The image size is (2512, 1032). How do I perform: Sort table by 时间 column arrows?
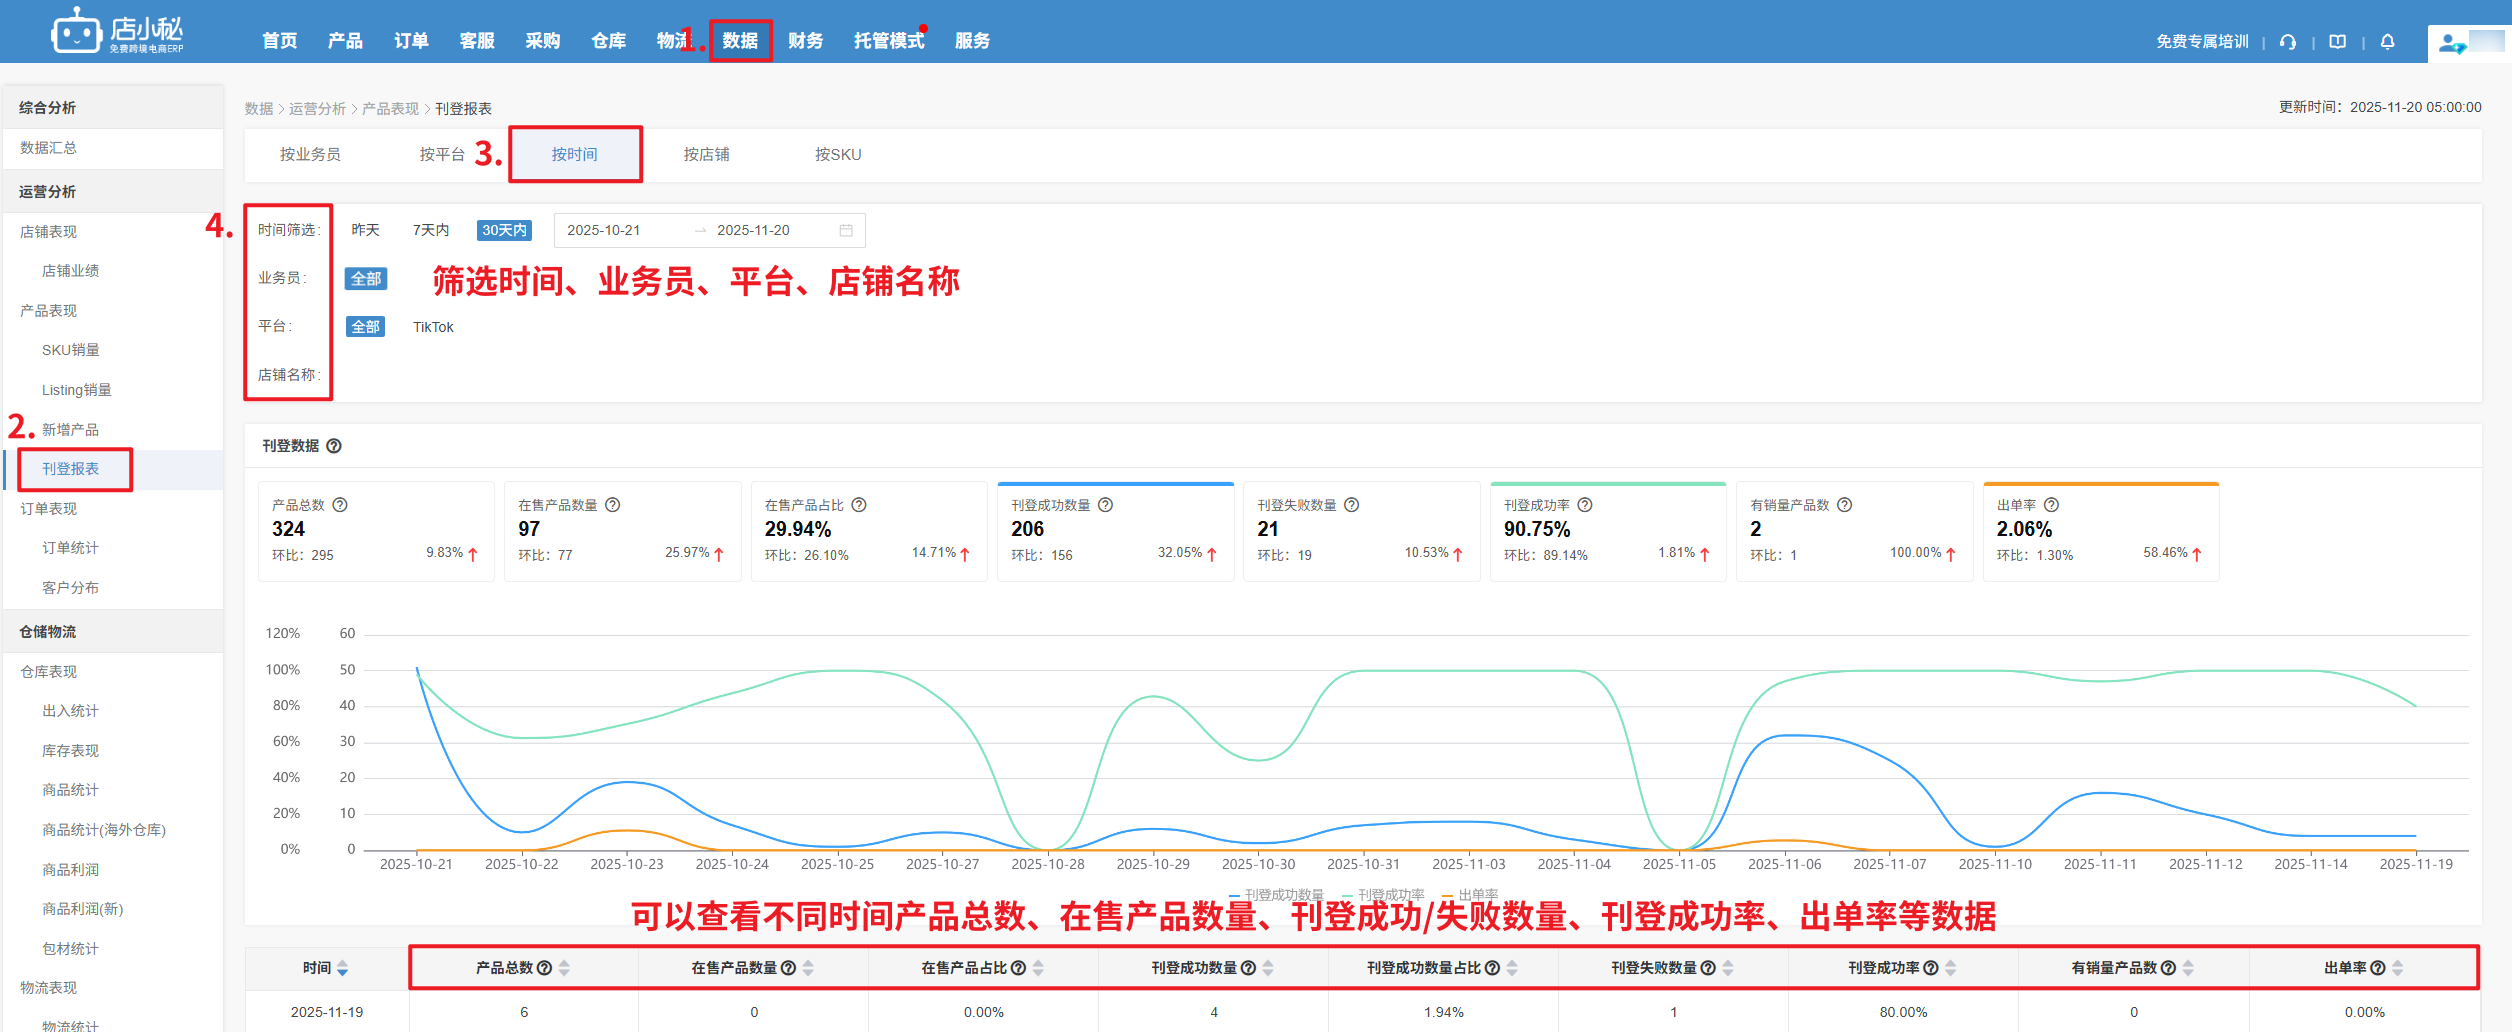(x=343, y=968)
